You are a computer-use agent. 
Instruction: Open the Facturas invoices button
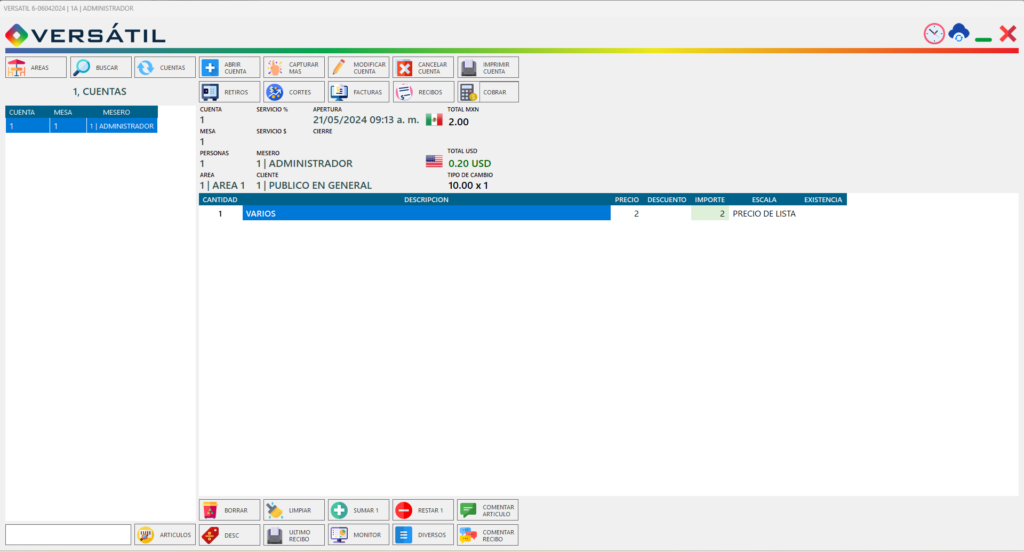pyautogui.click(x=359, y=92)
